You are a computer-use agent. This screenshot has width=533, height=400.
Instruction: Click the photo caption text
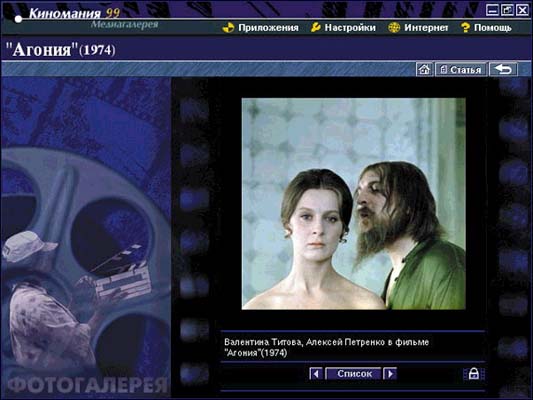(326, 347)
